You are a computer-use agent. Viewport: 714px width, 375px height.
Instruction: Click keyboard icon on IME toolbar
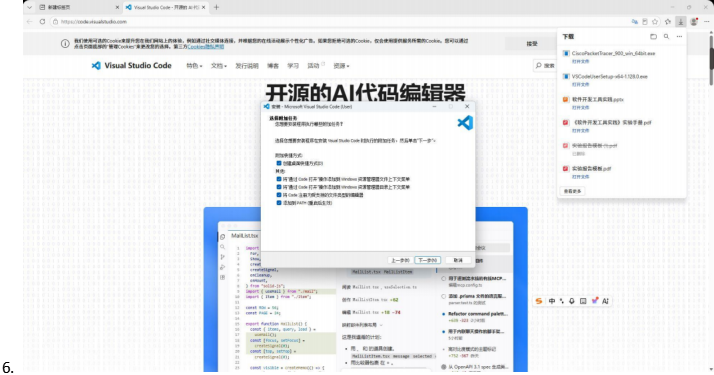coord(583,301)
